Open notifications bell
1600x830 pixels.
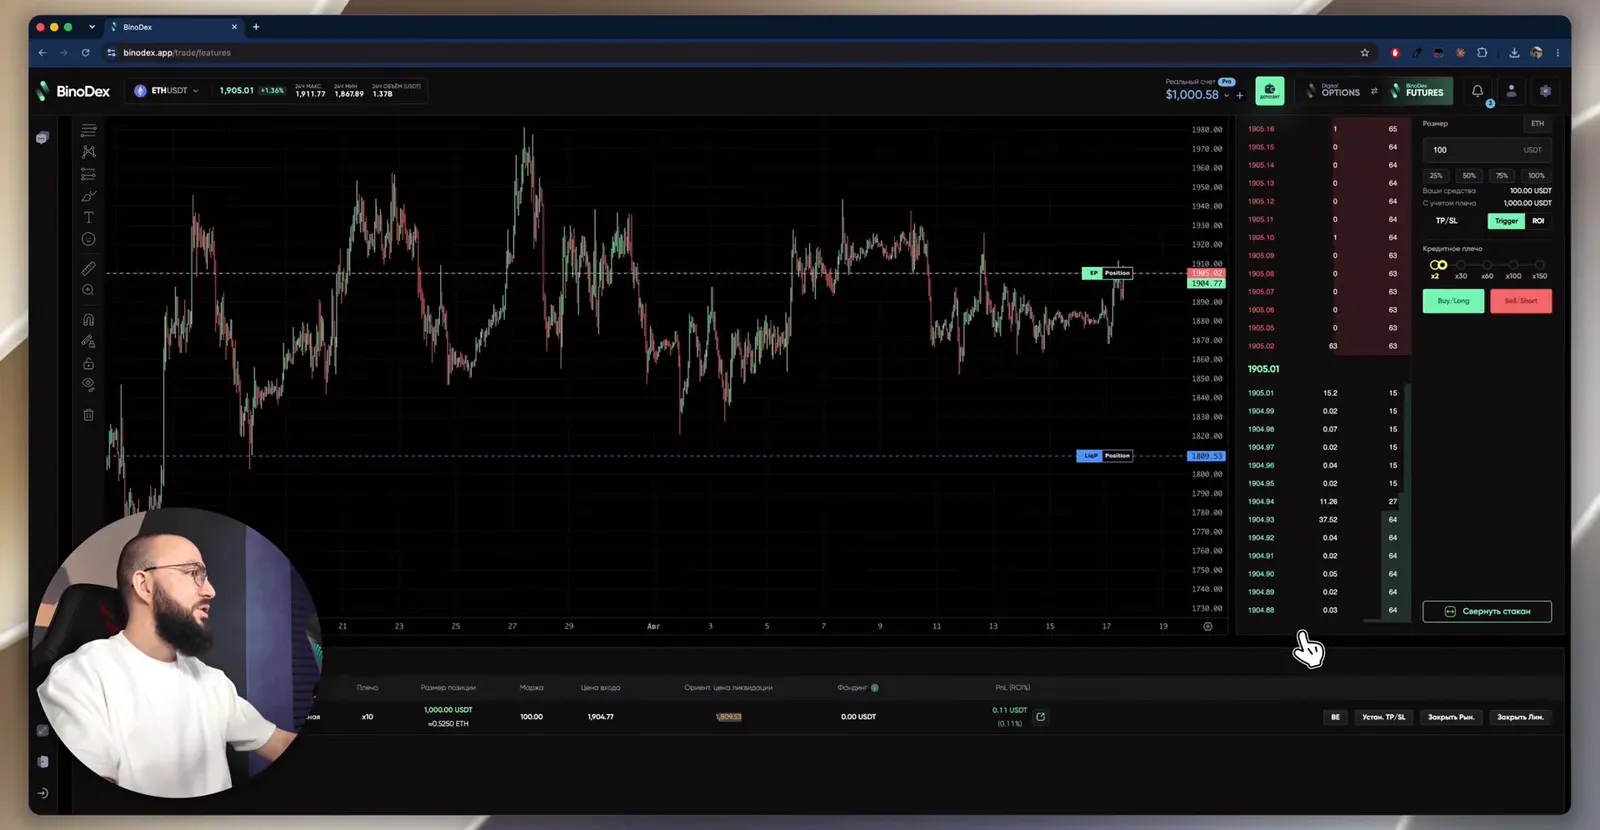tap(1477, 91)
